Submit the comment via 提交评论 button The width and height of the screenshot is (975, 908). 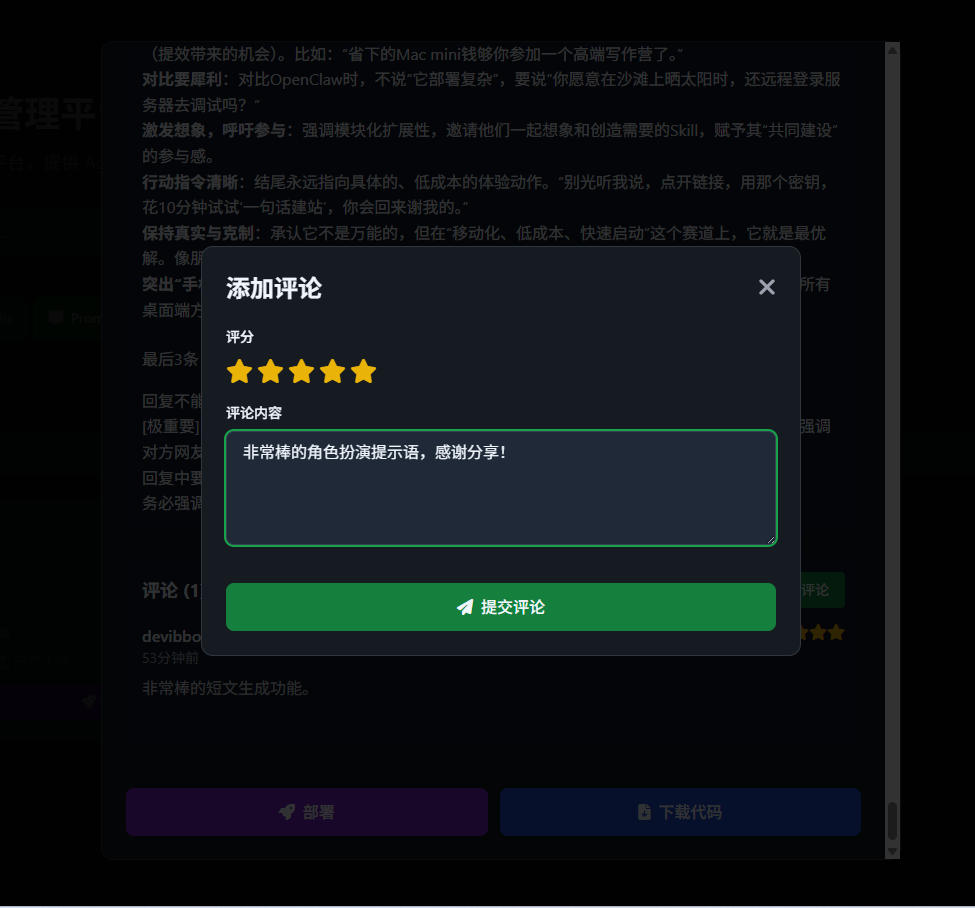point(500,606)
